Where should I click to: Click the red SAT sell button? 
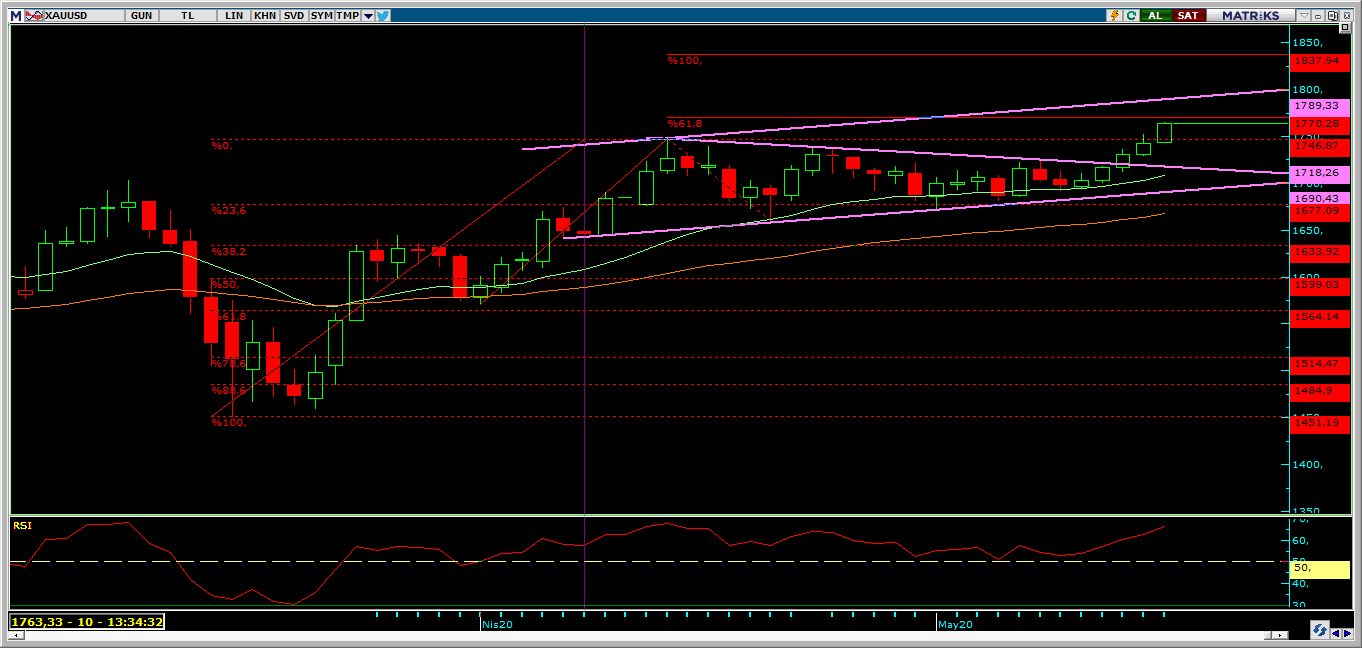pos(1188,15)
